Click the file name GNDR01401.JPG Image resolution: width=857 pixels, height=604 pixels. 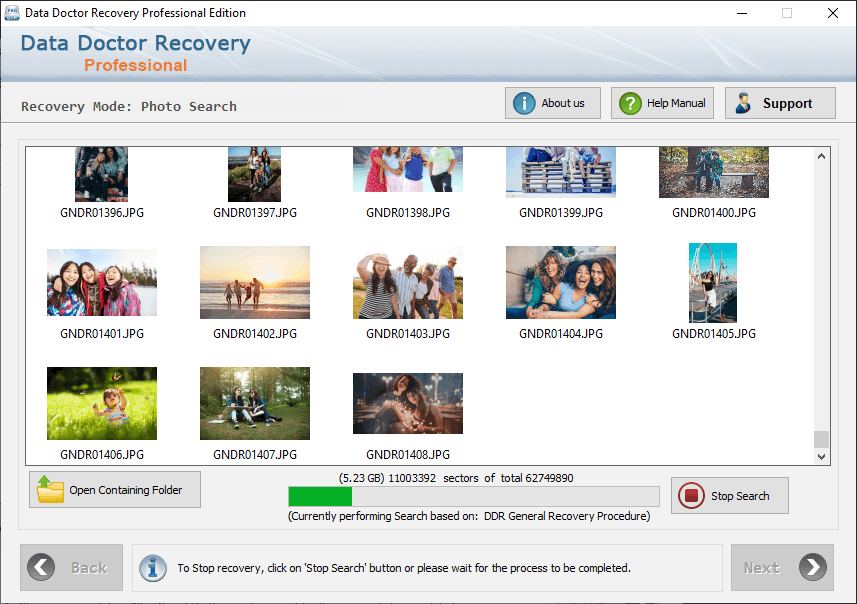[102, 333]
